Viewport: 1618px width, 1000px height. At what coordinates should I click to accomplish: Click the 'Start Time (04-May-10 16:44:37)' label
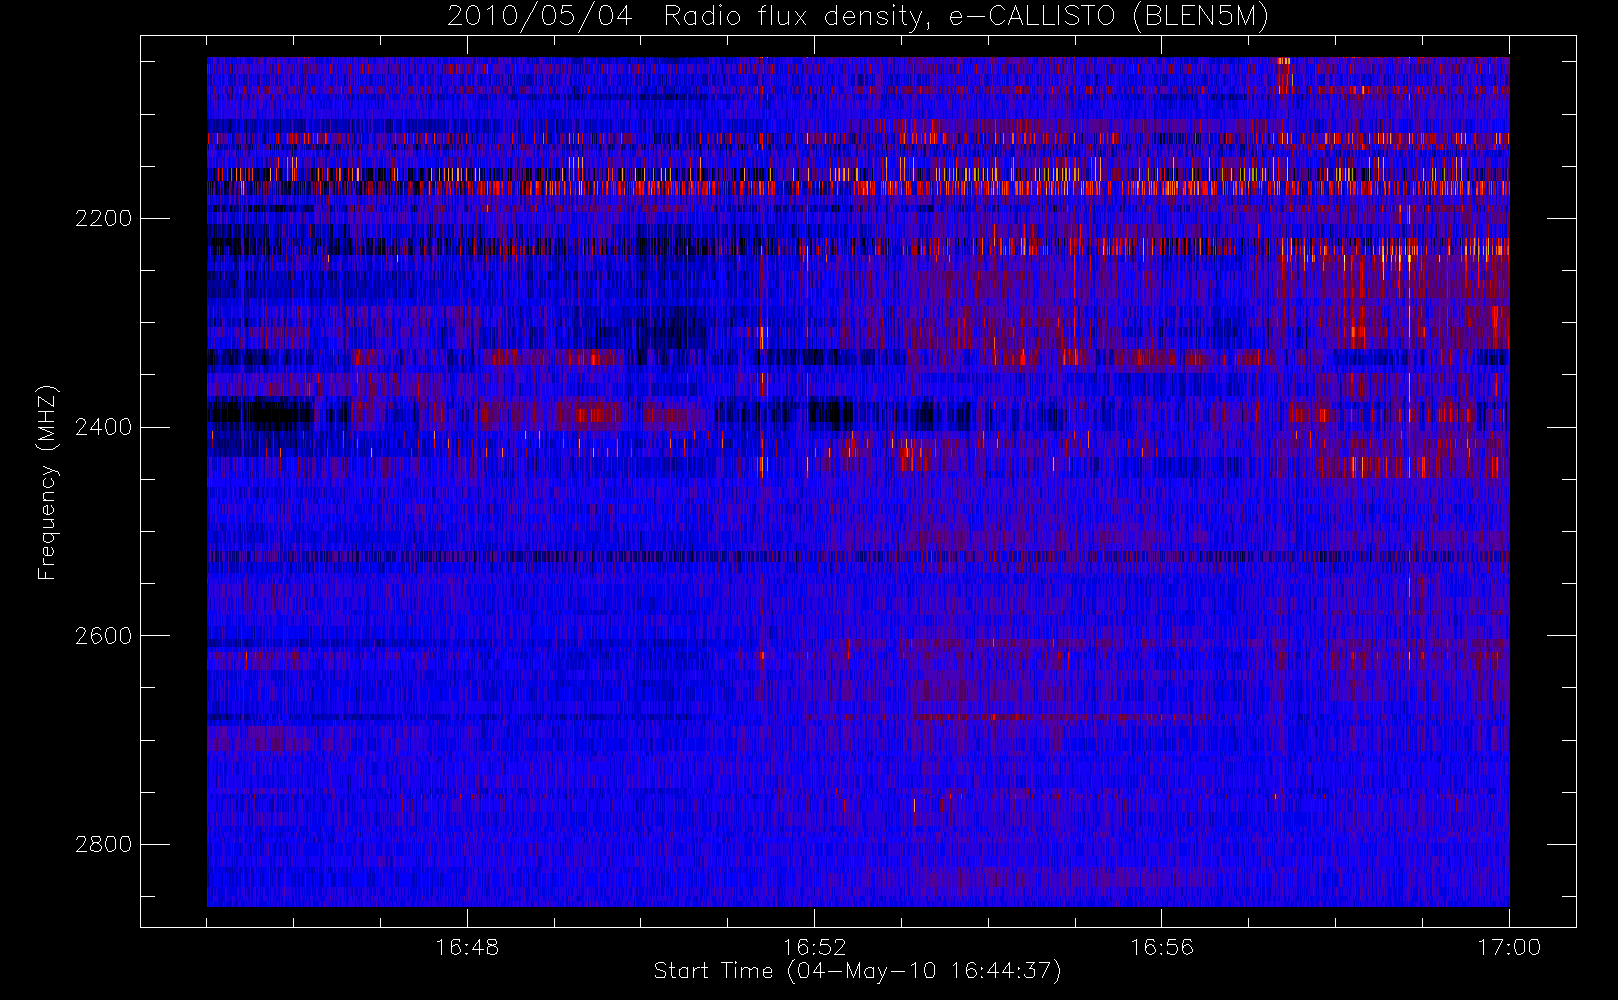coord(858,971)
